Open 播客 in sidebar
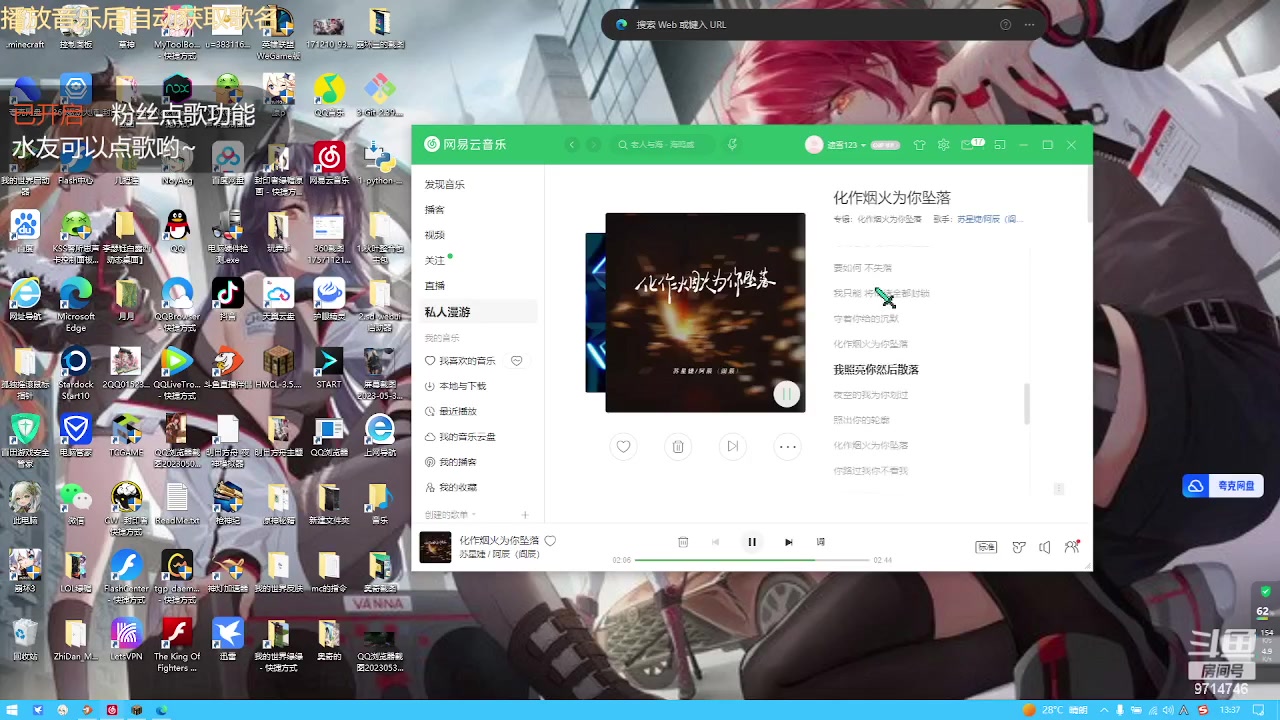Screen dimensions: 1280x720 coord(434,210)
